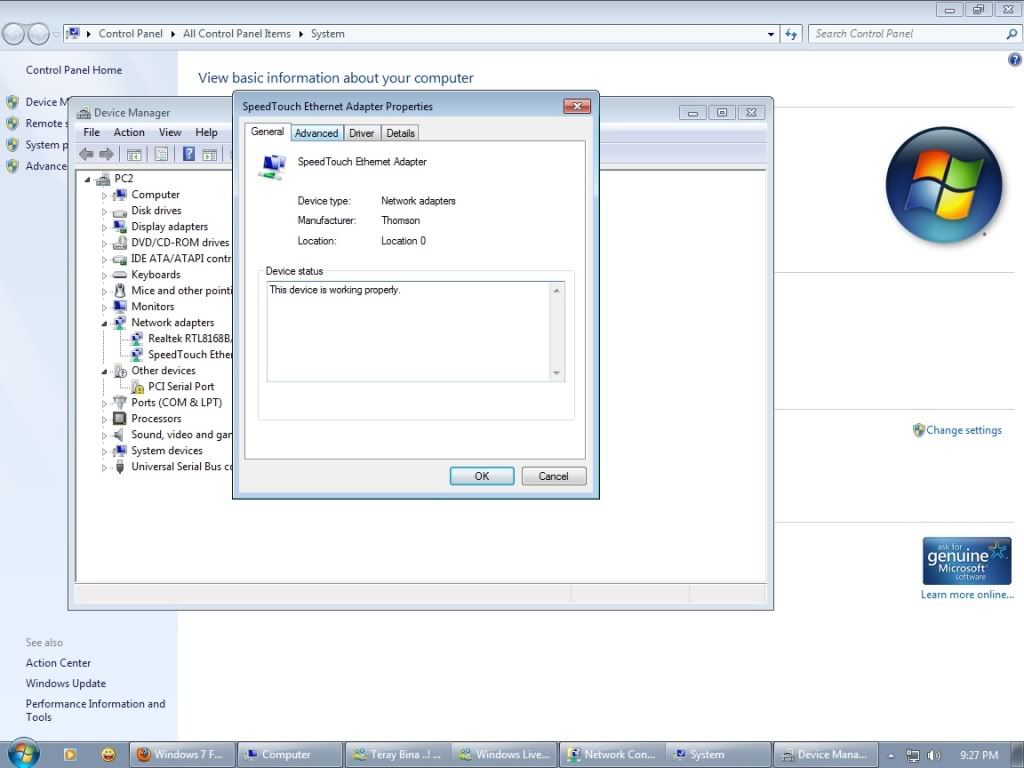This screenshot has width=1024, height=768.
Task: Select the SpeedTouch Ethernet adapter tree entry
Action: pyautogui.click(x=189, y=355)
